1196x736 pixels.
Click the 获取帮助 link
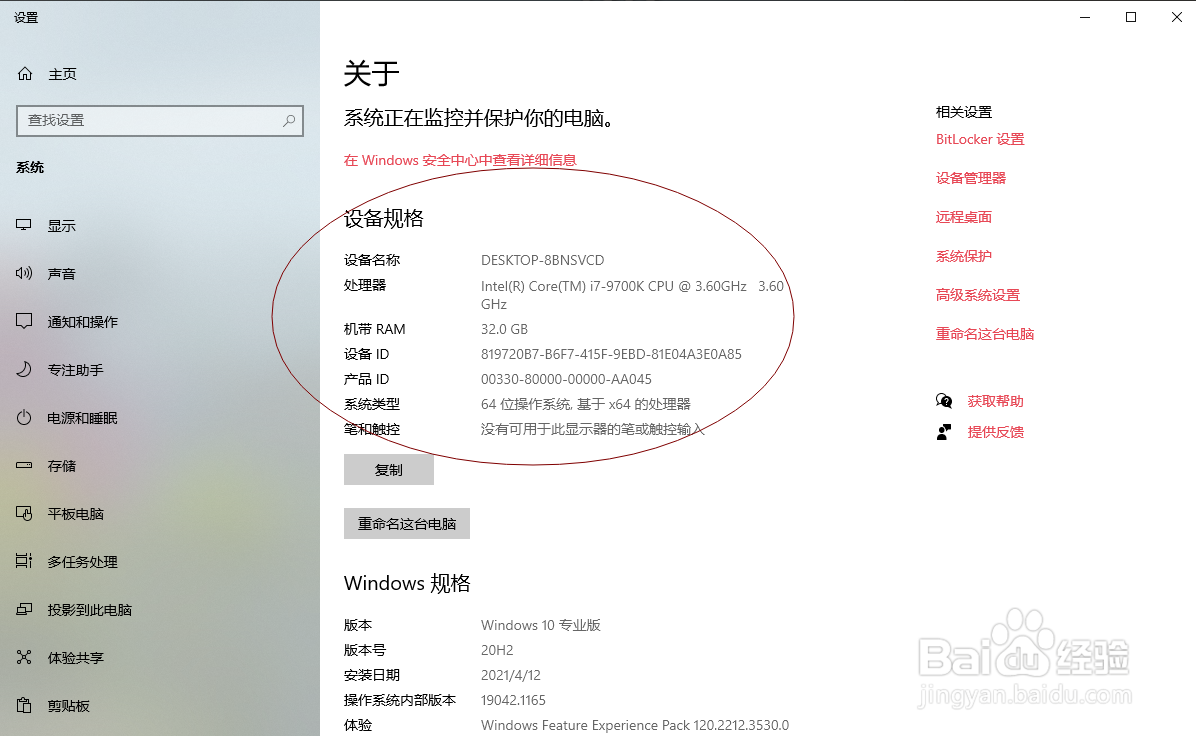995,401
